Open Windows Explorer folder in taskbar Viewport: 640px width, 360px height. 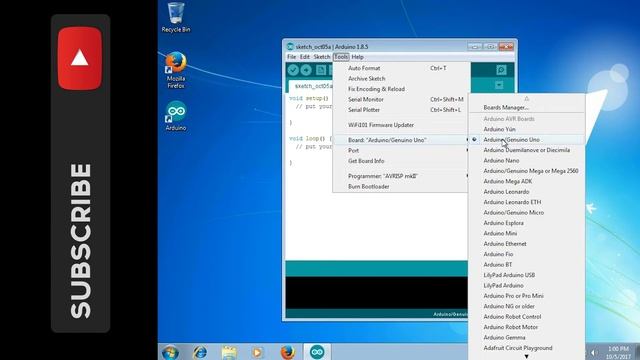[229, 352]
